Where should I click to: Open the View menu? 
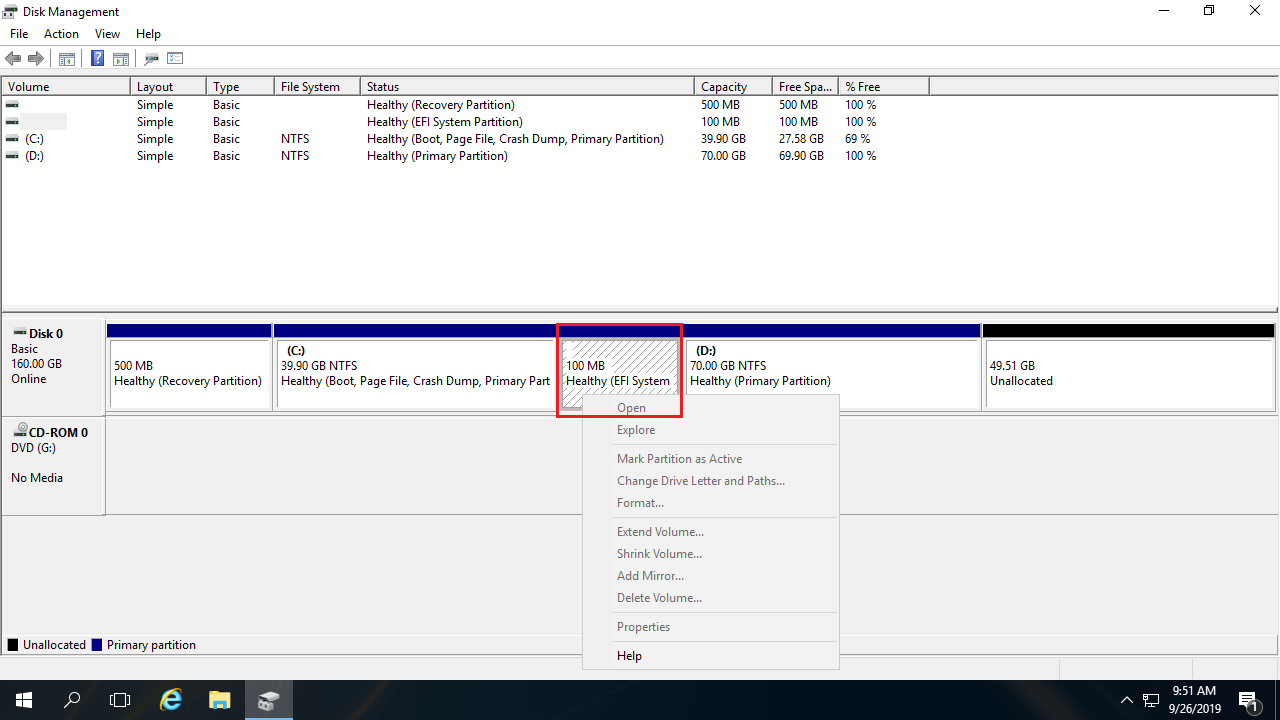pos(107,34)
